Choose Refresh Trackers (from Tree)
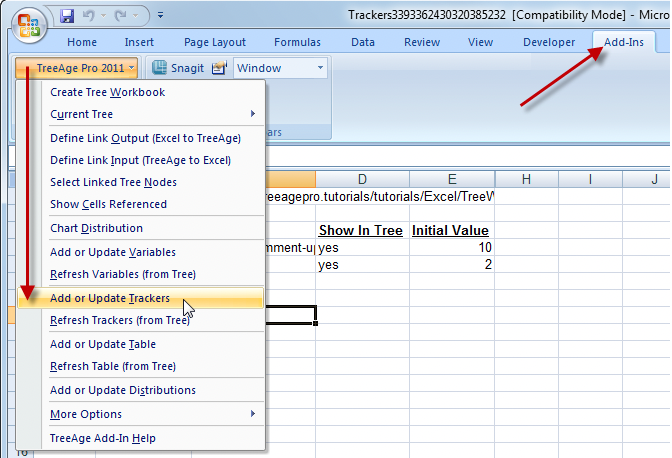This screenshot has width=672, height=458. tap(141, 320)
